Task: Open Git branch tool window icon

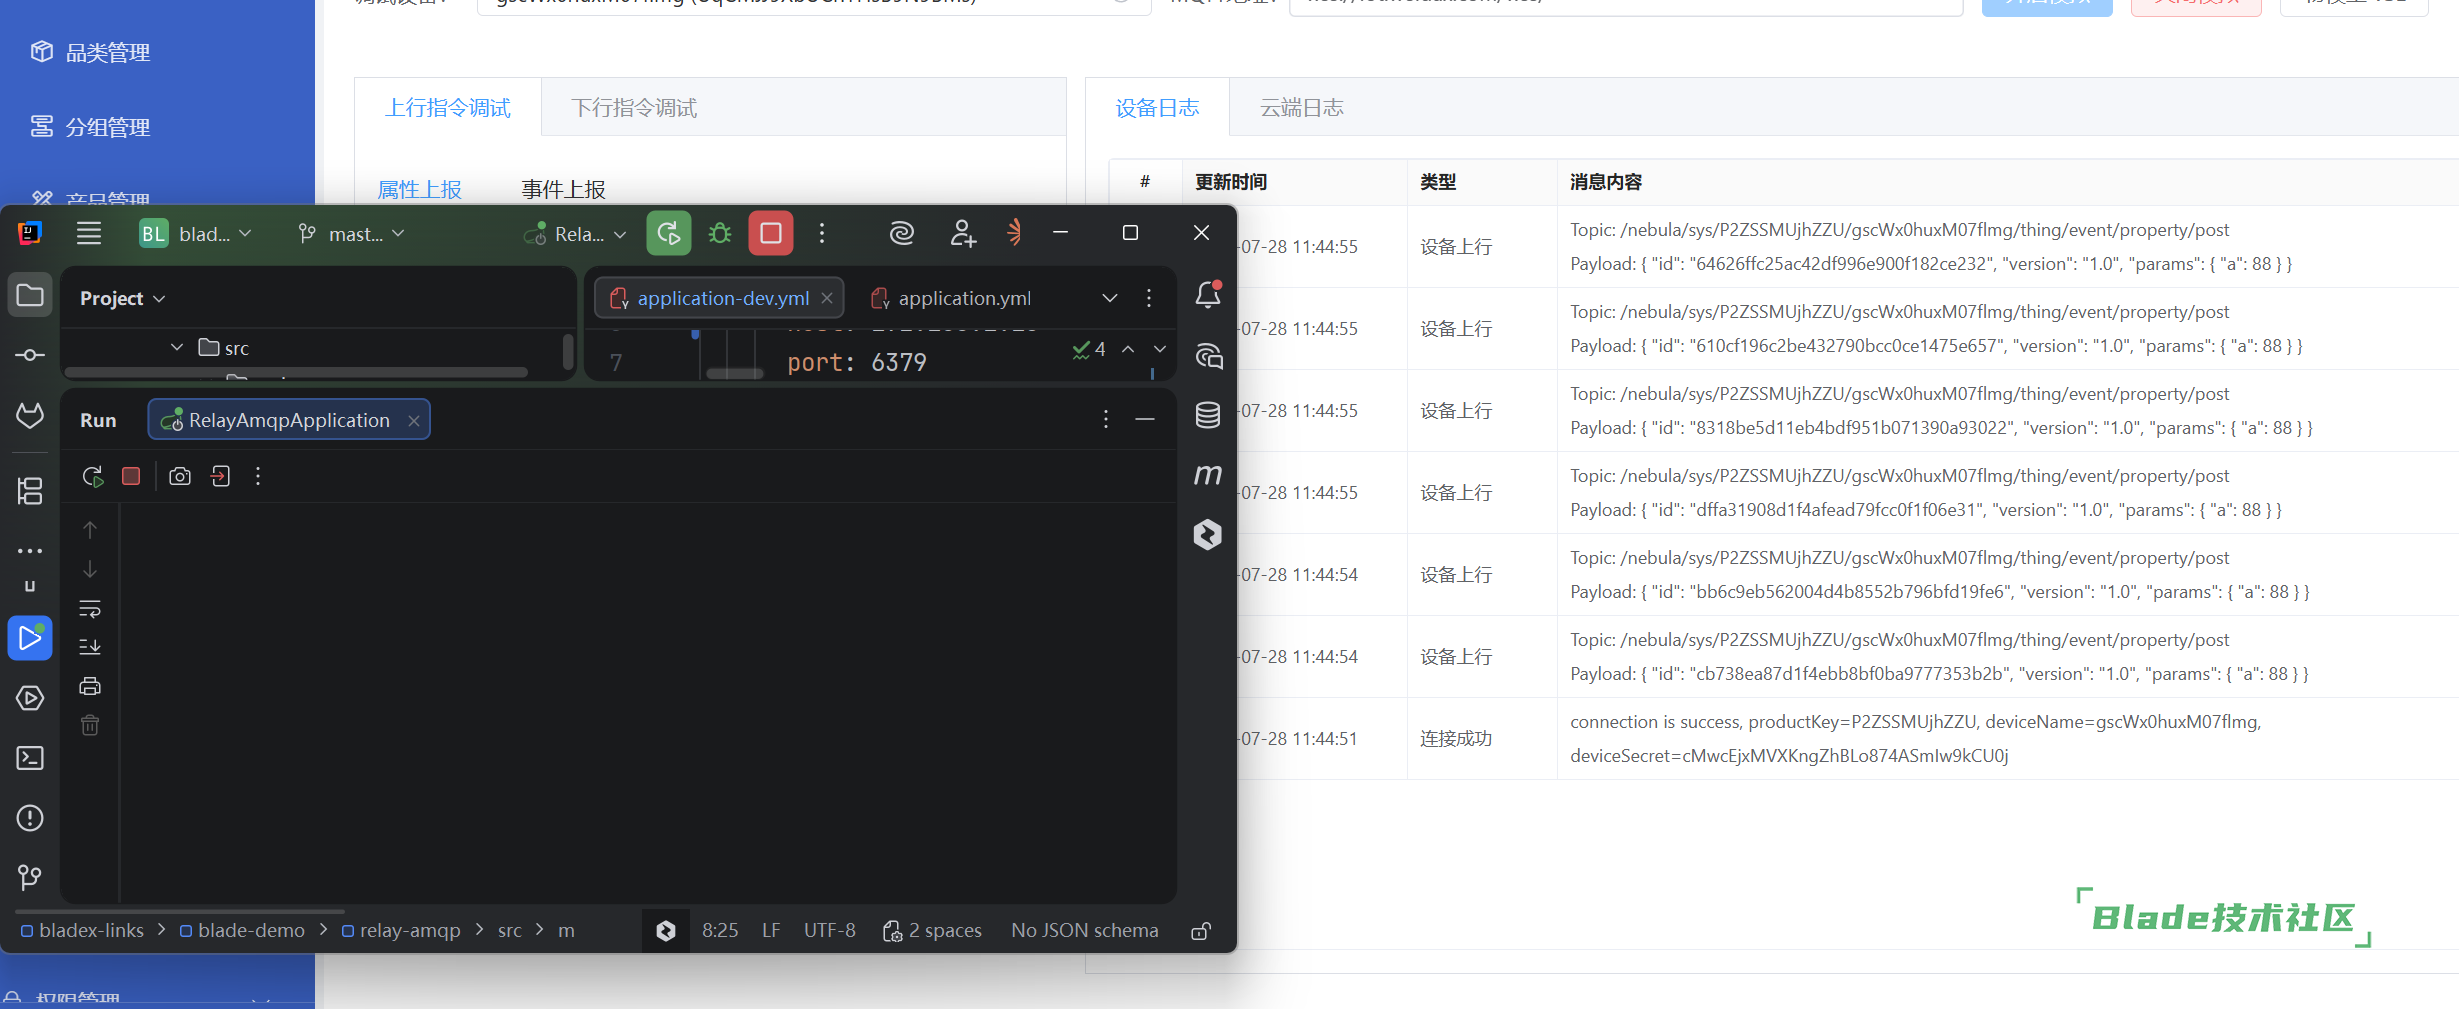Action: click(30, 878)
